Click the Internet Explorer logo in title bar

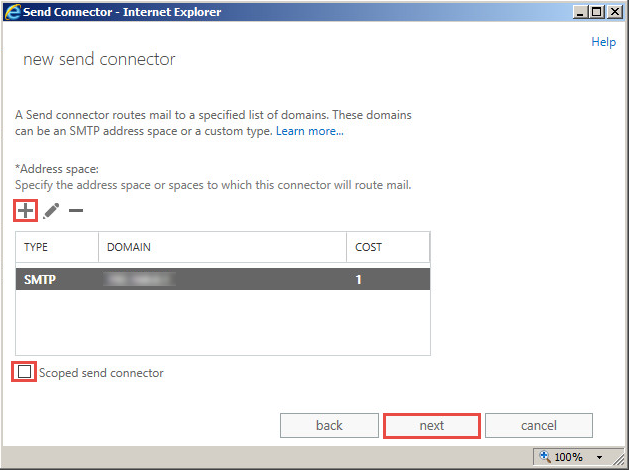tap(12, 12)
